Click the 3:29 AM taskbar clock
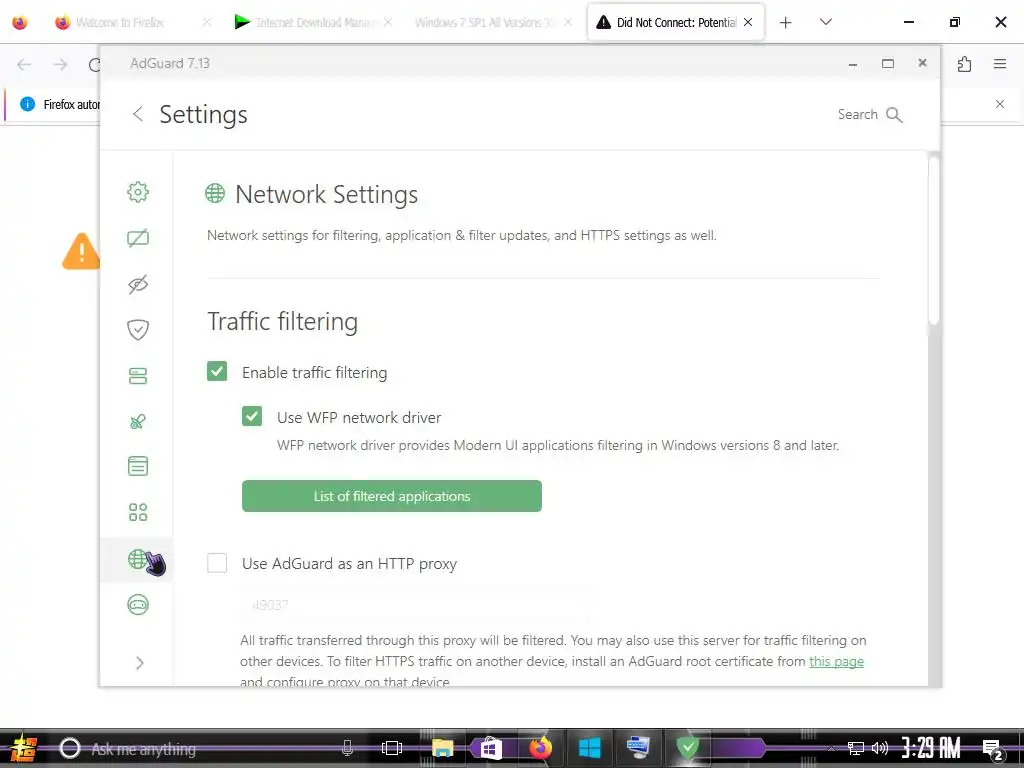 pyautogui.click(x=931, y=748)
